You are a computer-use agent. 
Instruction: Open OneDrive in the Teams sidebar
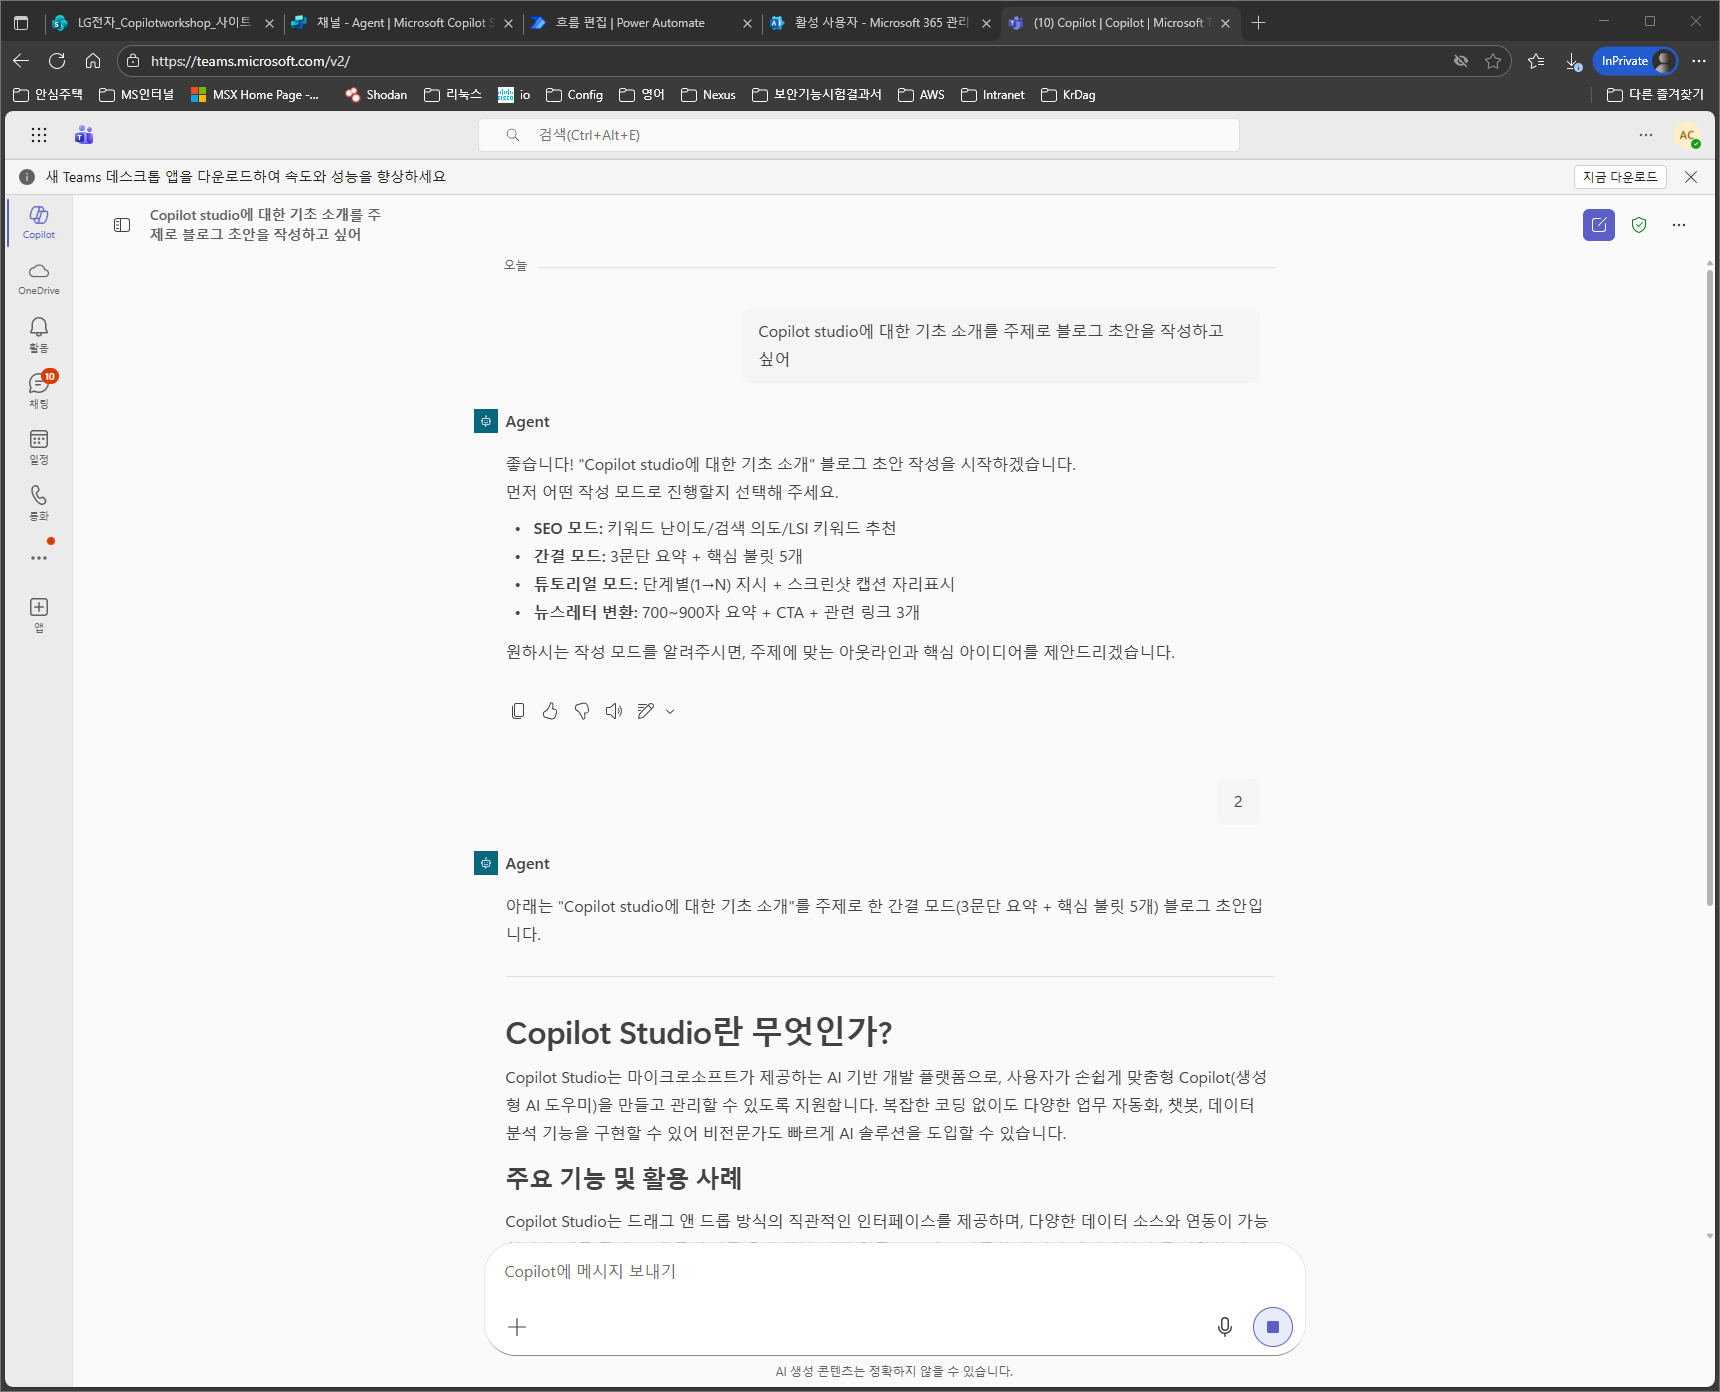pyautogui.click(x=39, y=278)
